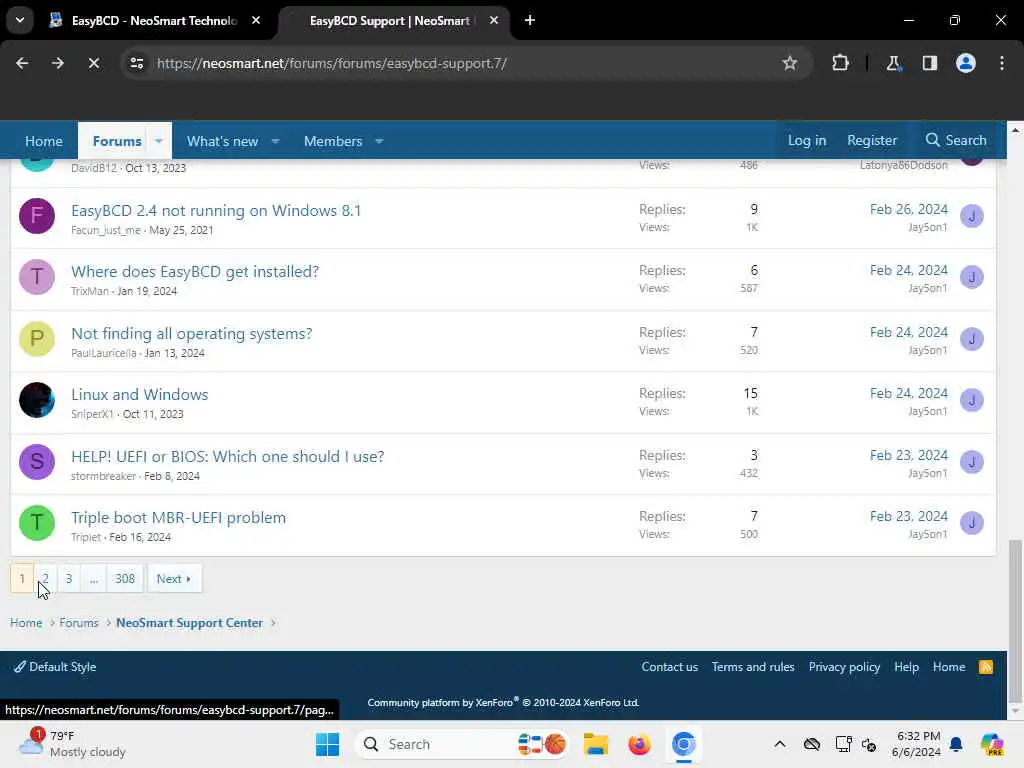This screenshot has width=1024, height=768.
Task: Open the Forums navigation tab
Action: coord(117,141)
